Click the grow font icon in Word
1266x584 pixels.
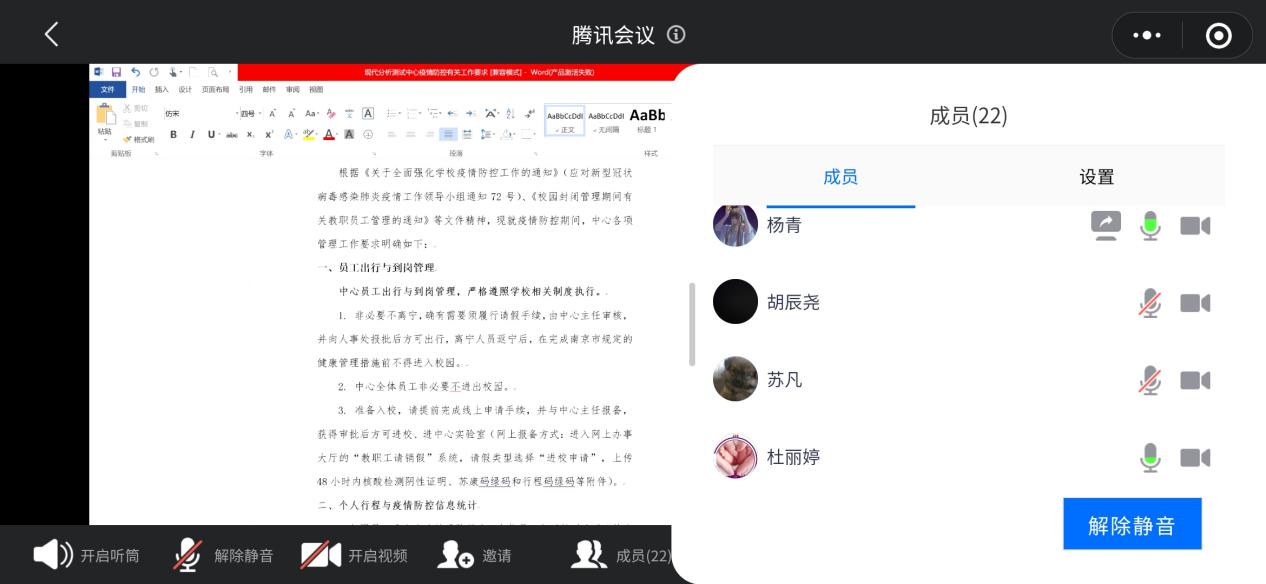click(272, 113)
